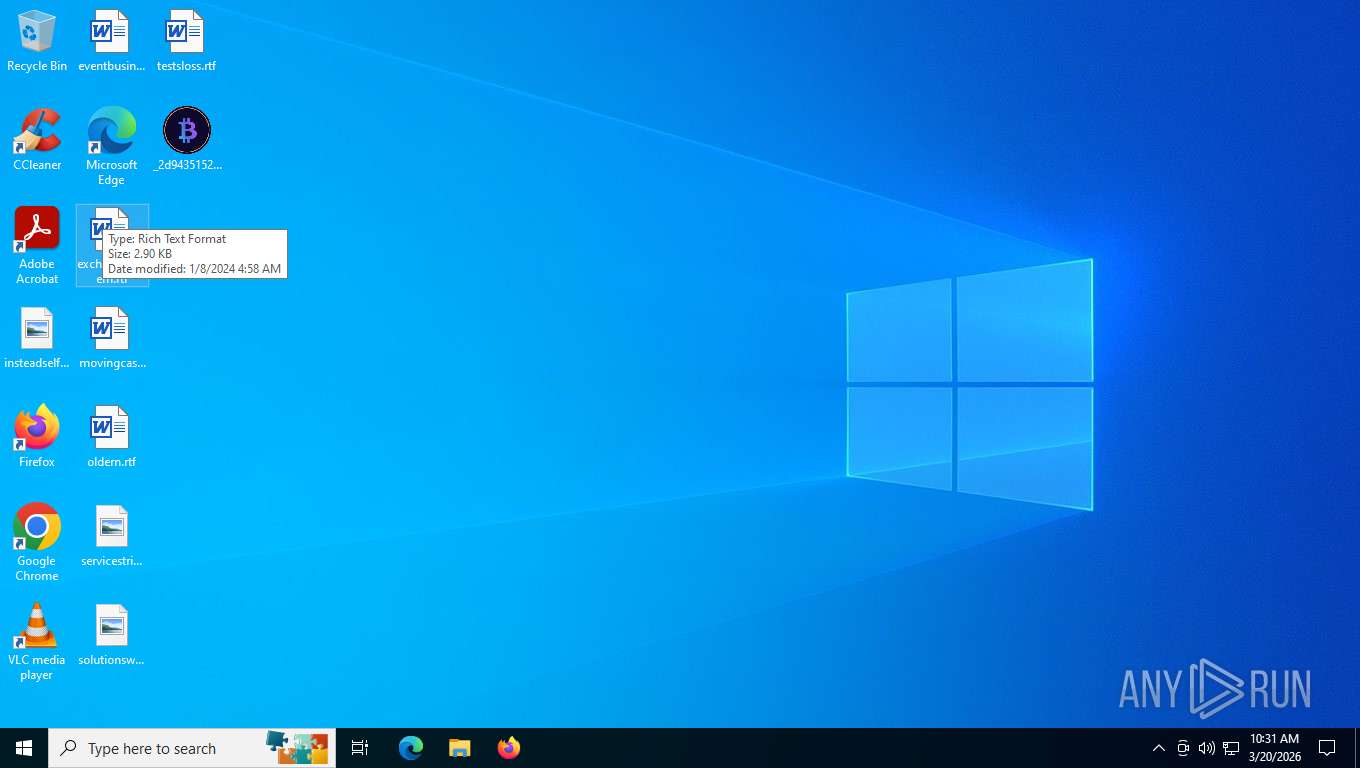The image size is (1360, 768).
Task: Open the volume speaker tray icon
Action: click(1207, 748)
